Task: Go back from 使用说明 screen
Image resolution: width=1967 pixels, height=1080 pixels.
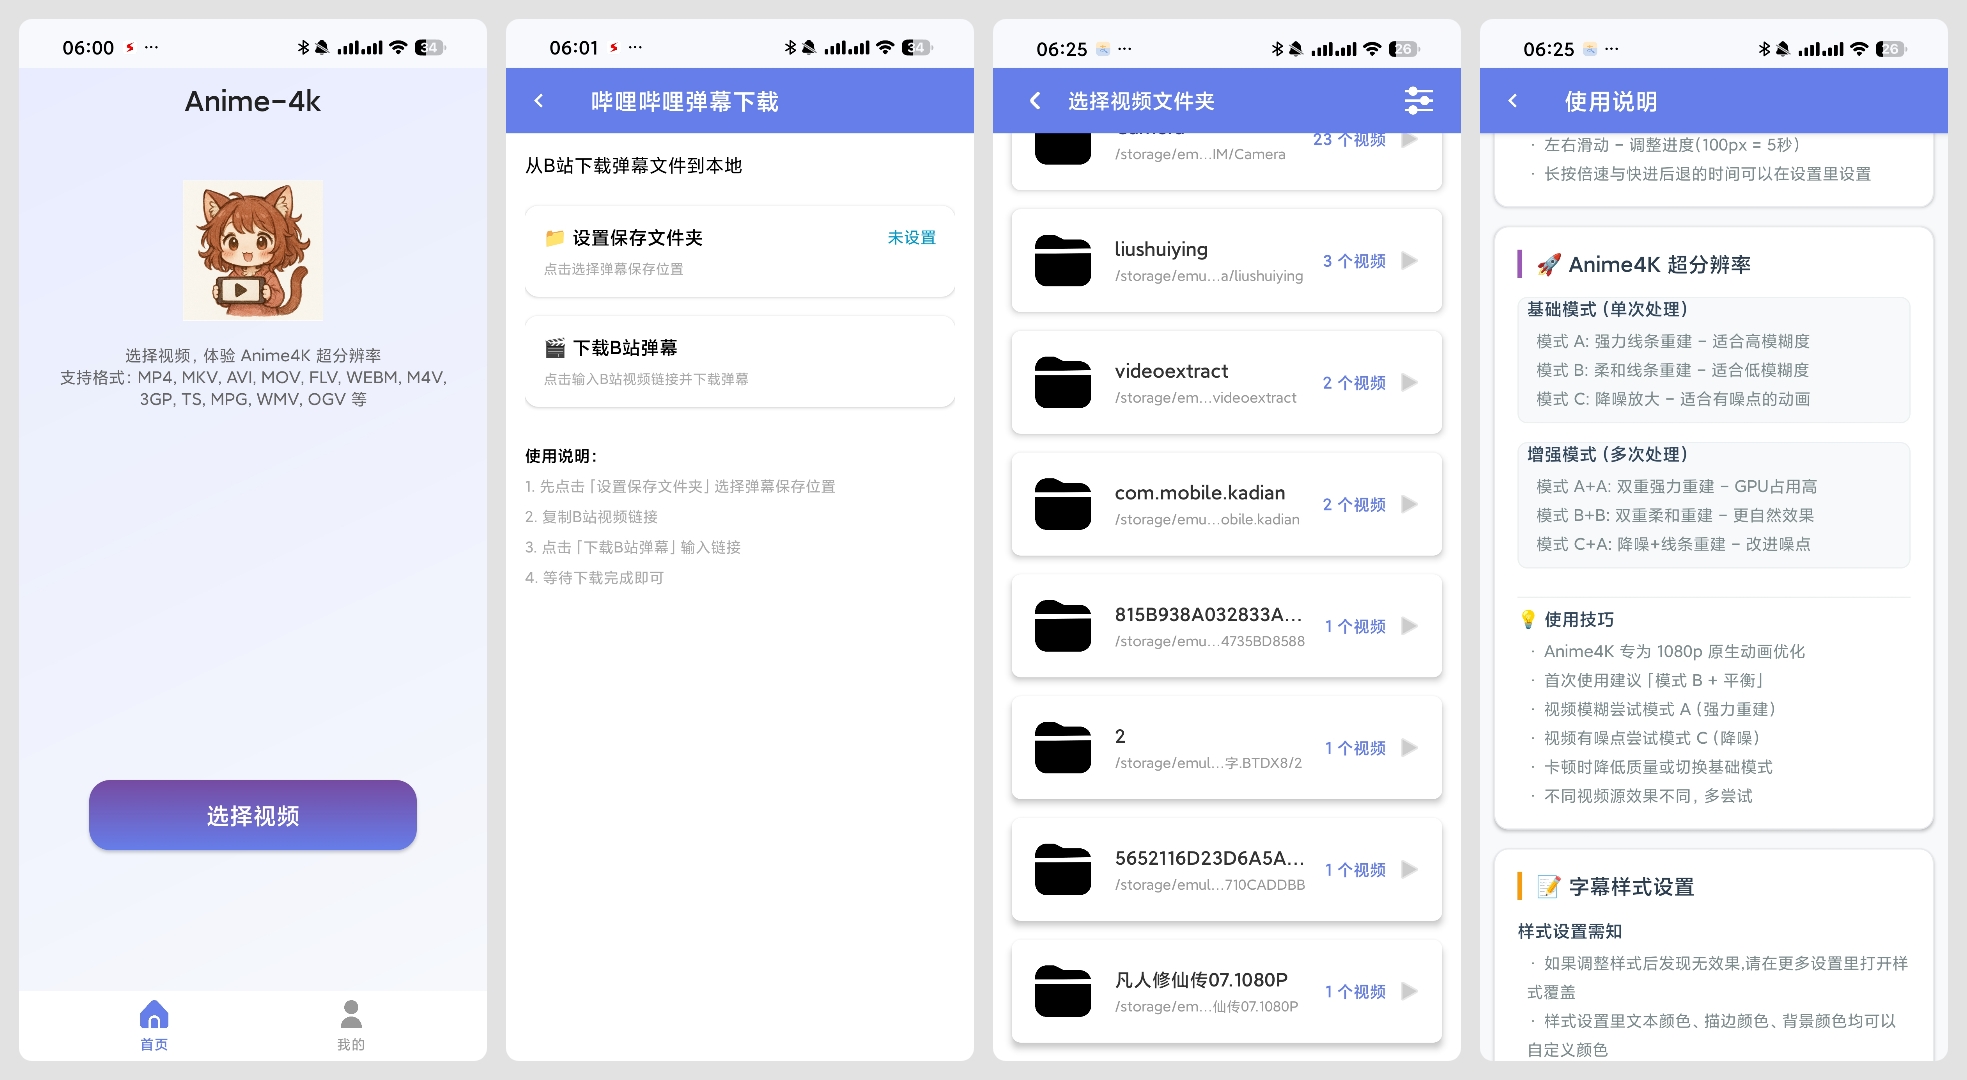Action: [1513, 101]
